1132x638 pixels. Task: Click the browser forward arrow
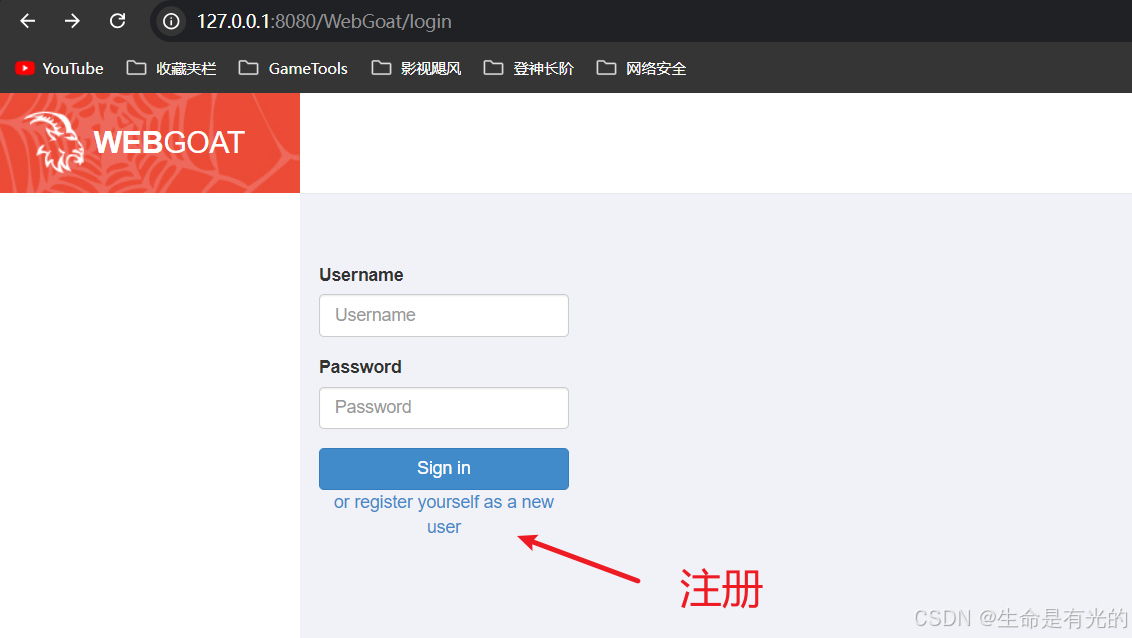pyautogui.click(x=72, y=21)
